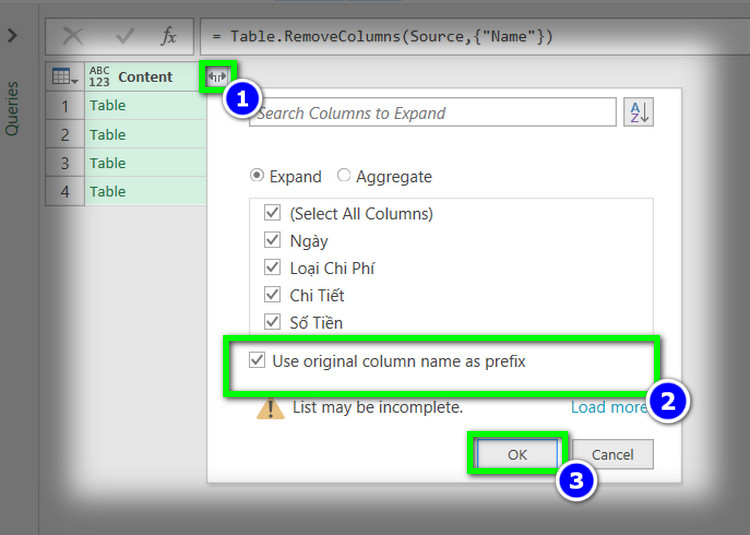Select Table cell in row 1
Screen dimensions: 750x535
pos(145,105)
